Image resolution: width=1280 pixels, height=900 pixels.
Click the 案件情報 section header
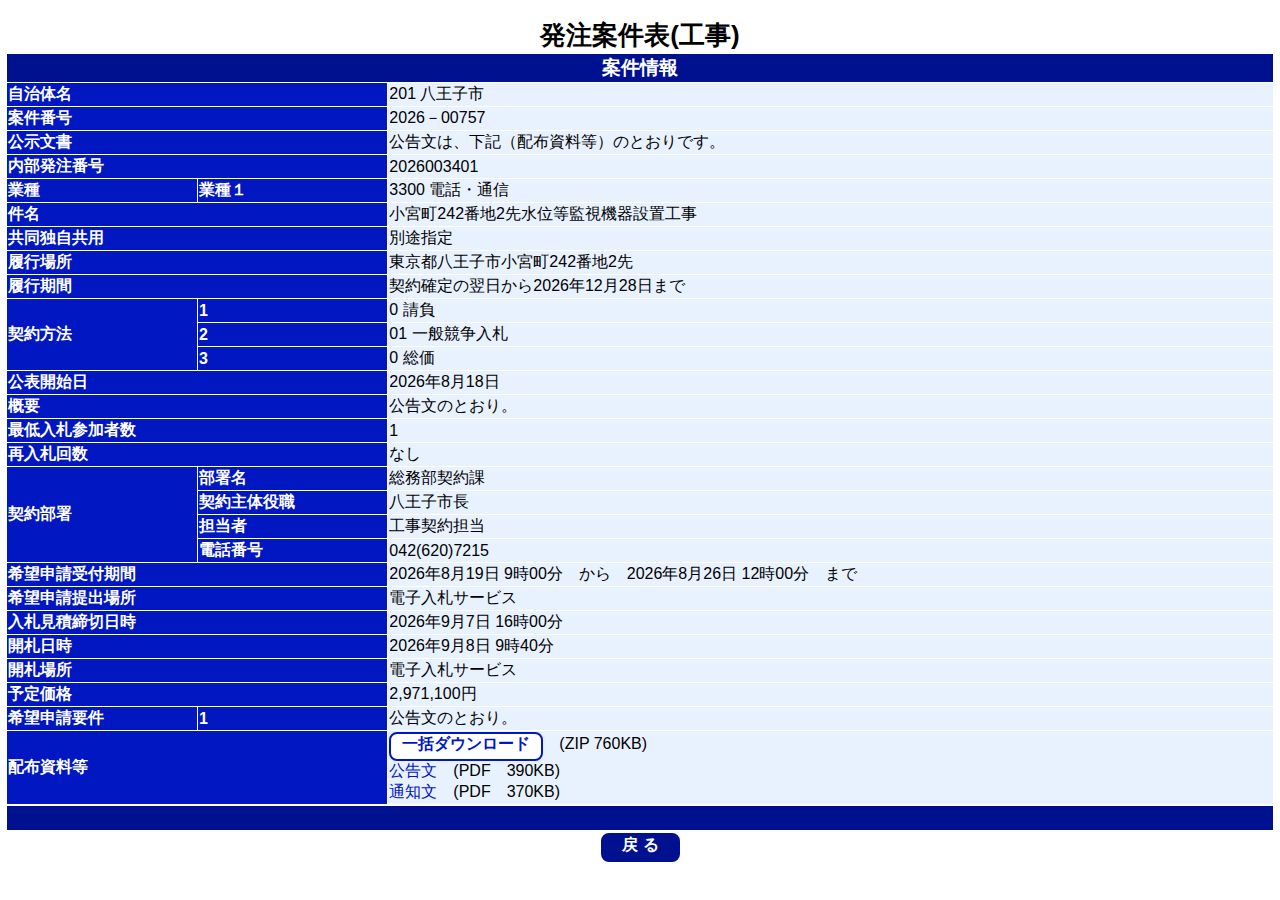click(x=640, y=68)
